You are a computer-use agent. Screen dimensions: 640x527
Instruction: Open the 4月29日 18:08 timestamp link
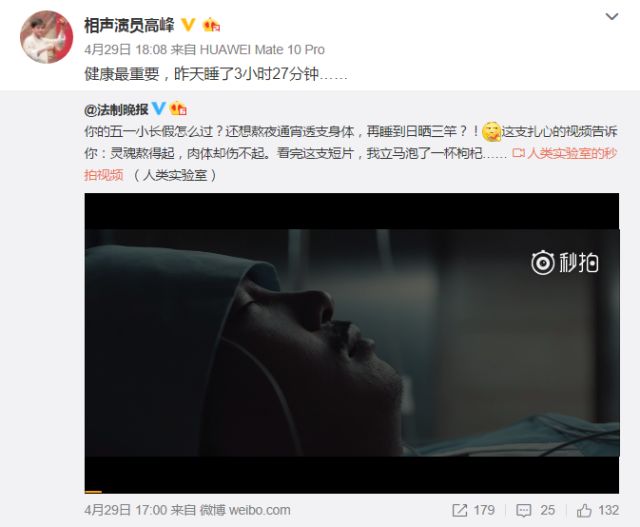coord(126,50)
